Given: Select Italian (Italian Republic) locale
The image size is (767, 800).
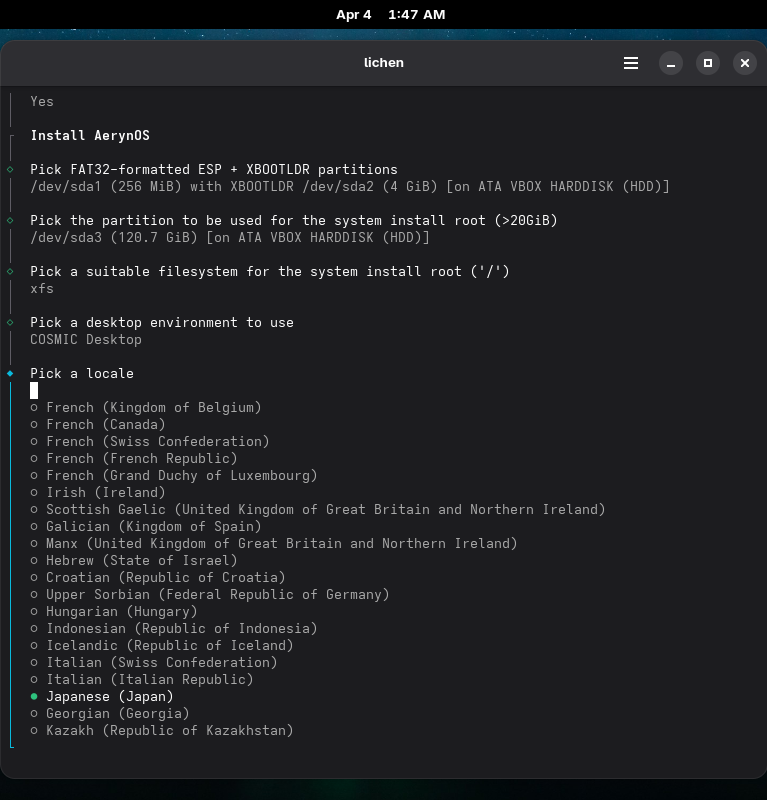Looking at the screenshot, I should tap(149, 679).
